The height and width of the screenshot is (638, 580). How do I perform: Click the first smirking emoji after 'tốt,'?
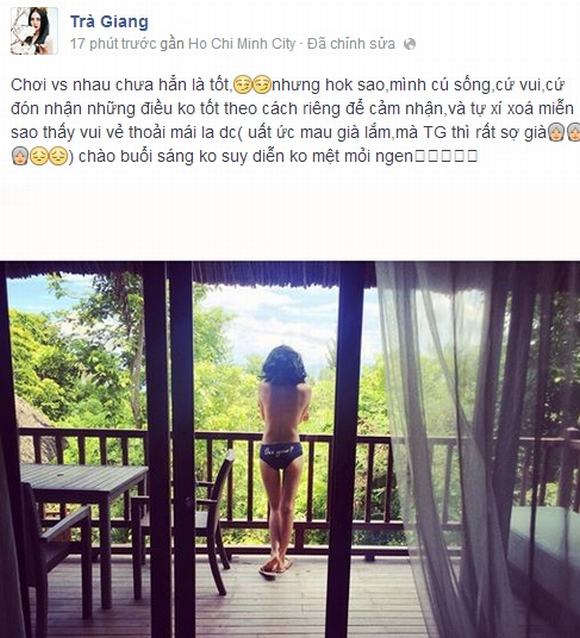[242, 85]
